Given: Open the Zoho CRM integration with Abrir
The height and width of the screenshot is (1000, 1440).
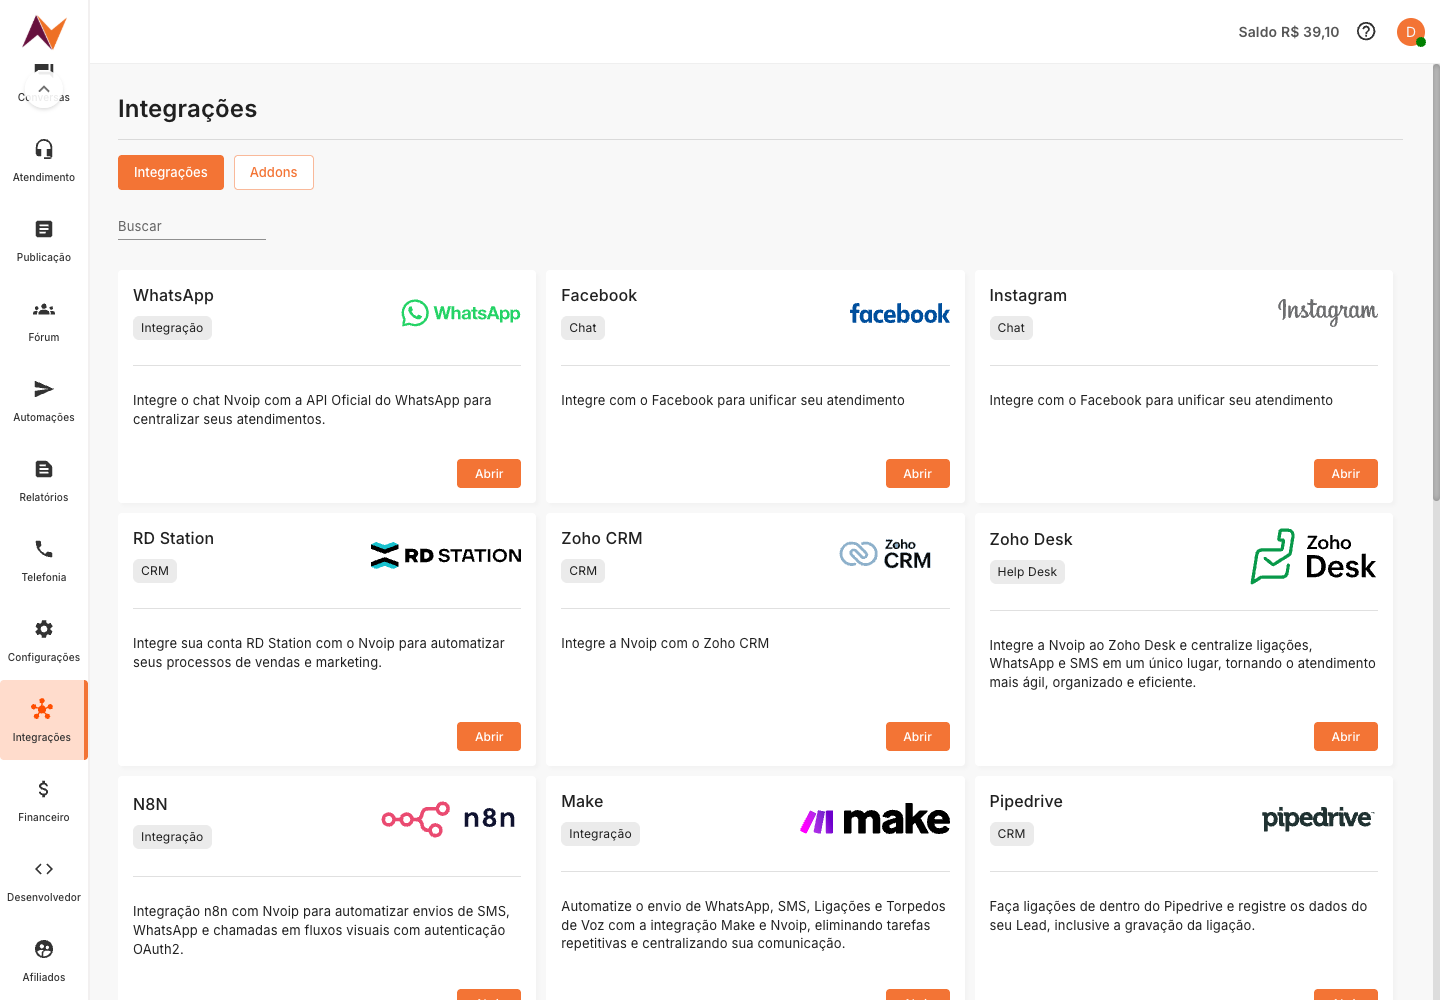Looking at the screenshot, I should (918, 737).
